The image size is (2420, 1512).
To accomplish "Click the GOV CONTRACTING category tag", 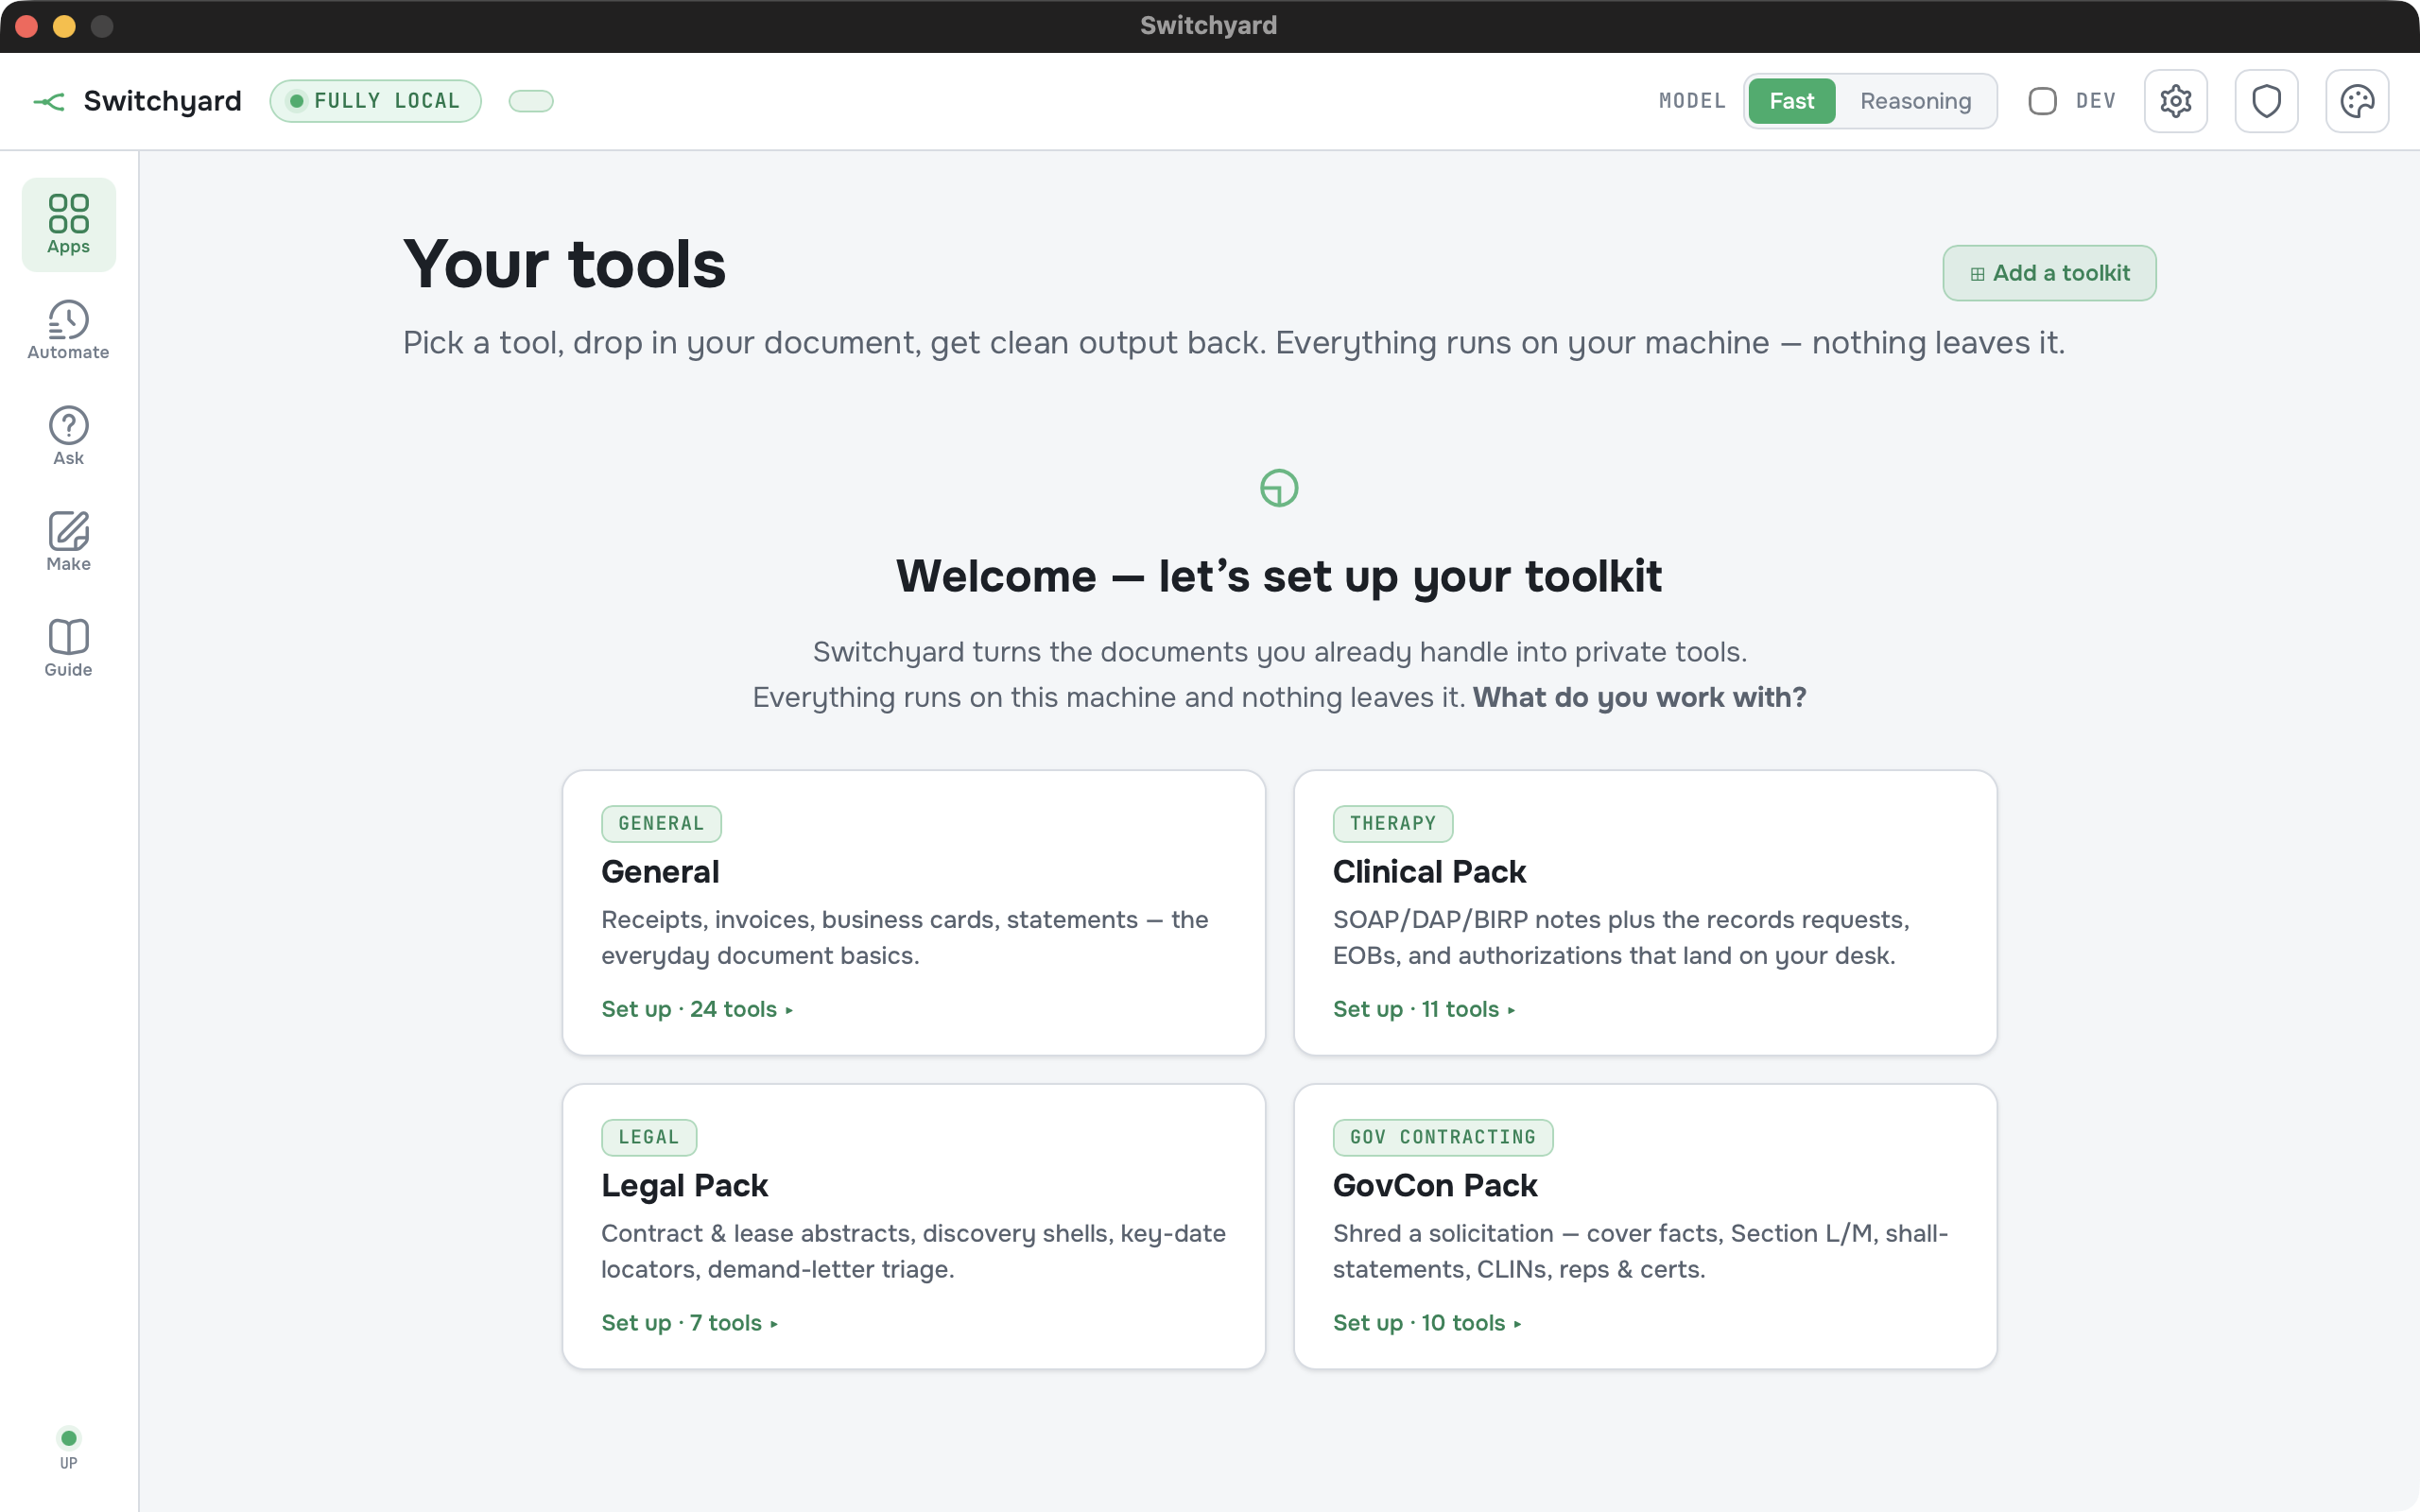I will 1442,1138.
